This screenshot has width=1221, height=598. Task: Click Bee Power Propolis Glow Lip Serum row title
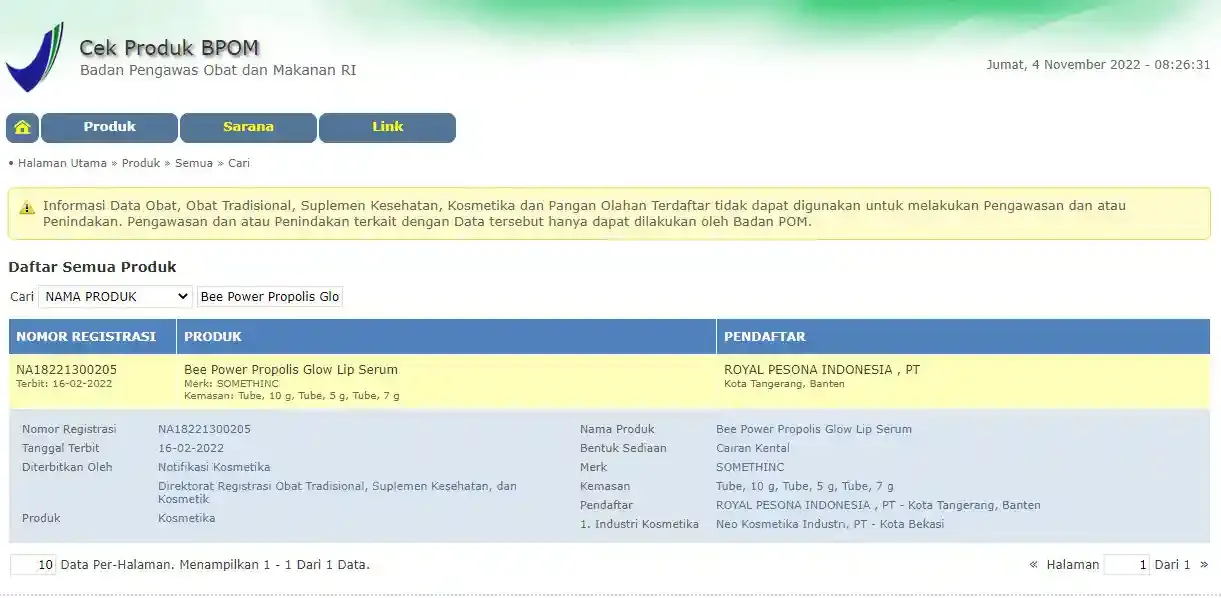291,370
